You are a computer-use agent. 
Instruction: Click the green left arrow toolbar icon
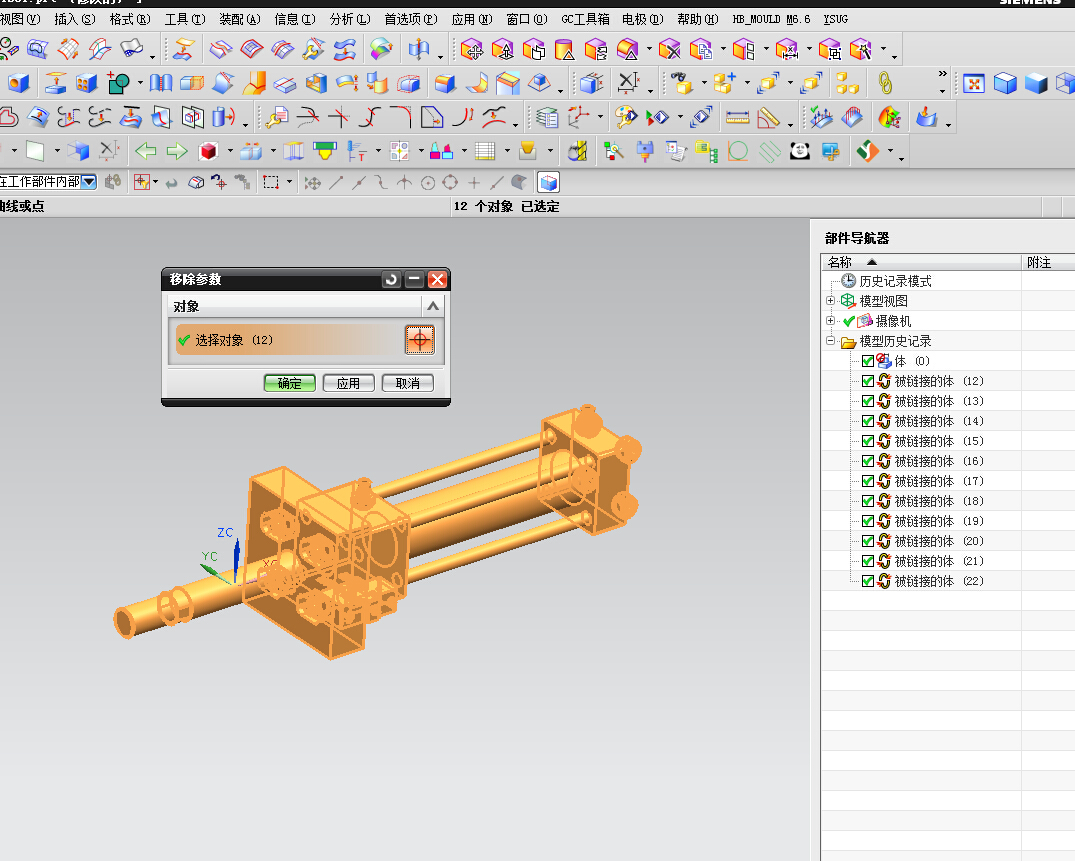145,151
